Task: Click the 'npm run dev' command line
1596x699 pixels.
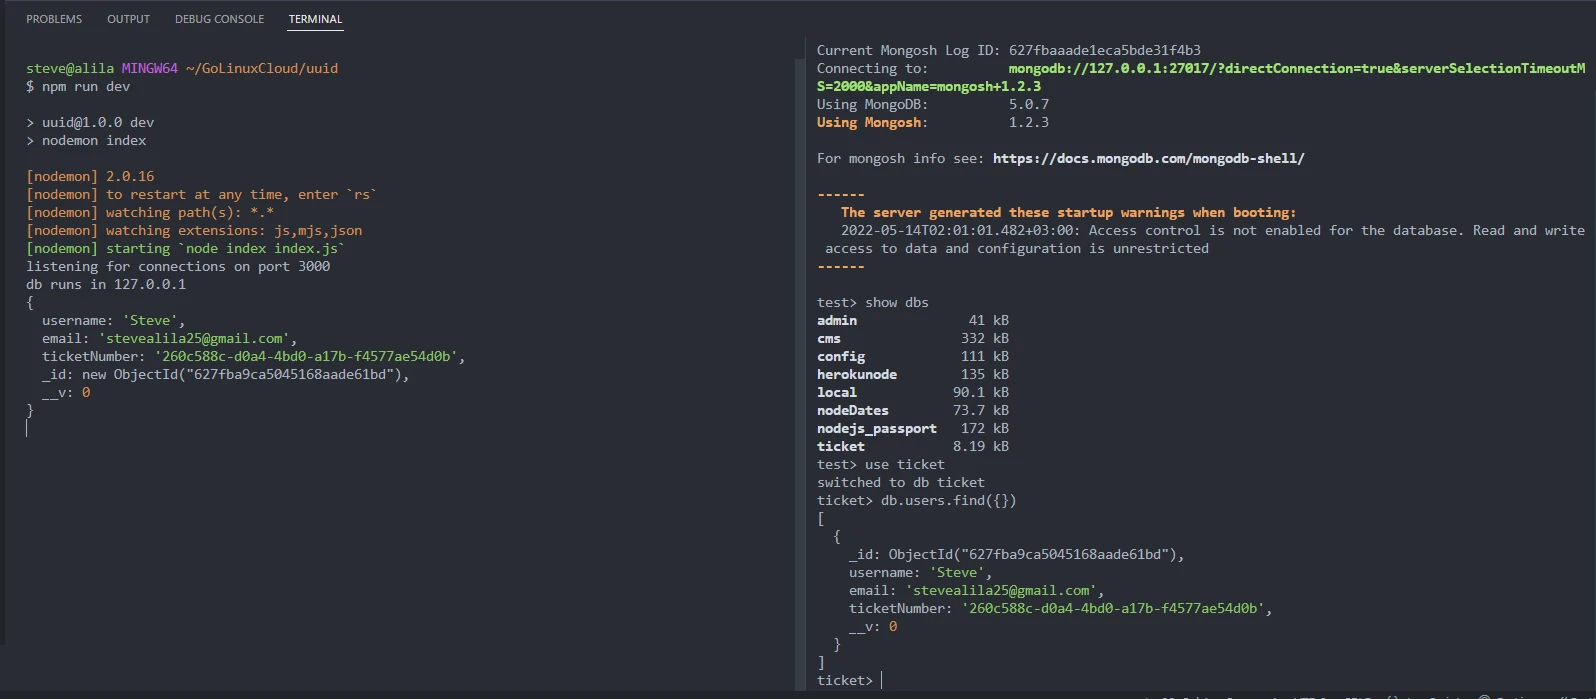Action: pos(86,86)
